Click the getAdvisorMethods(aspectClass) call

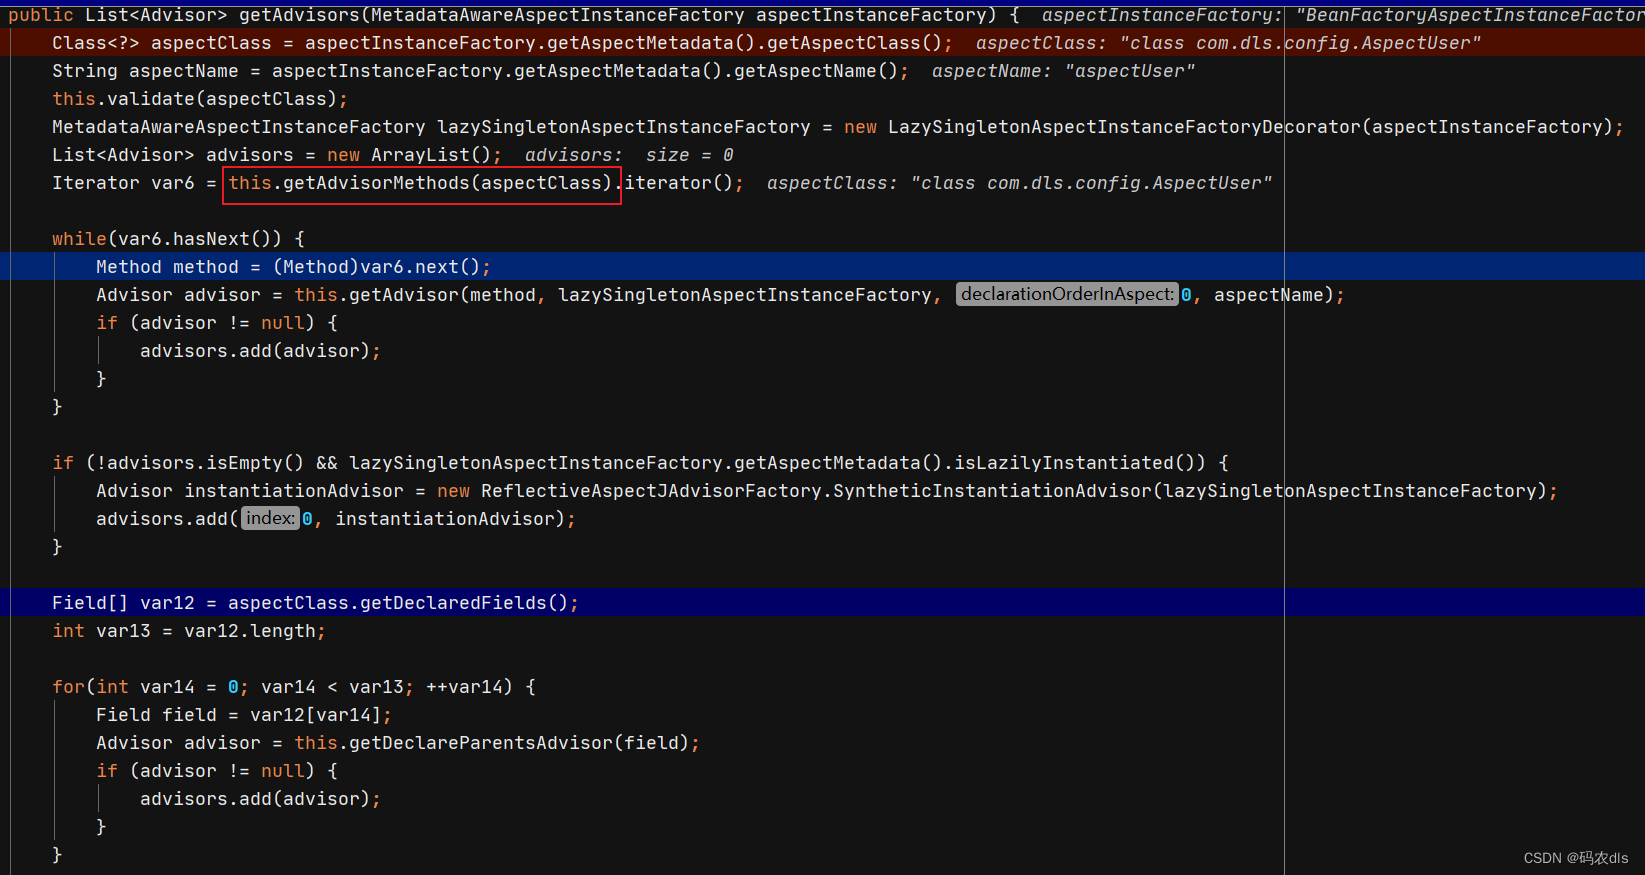pyautogui.click(x=447, y=183)
